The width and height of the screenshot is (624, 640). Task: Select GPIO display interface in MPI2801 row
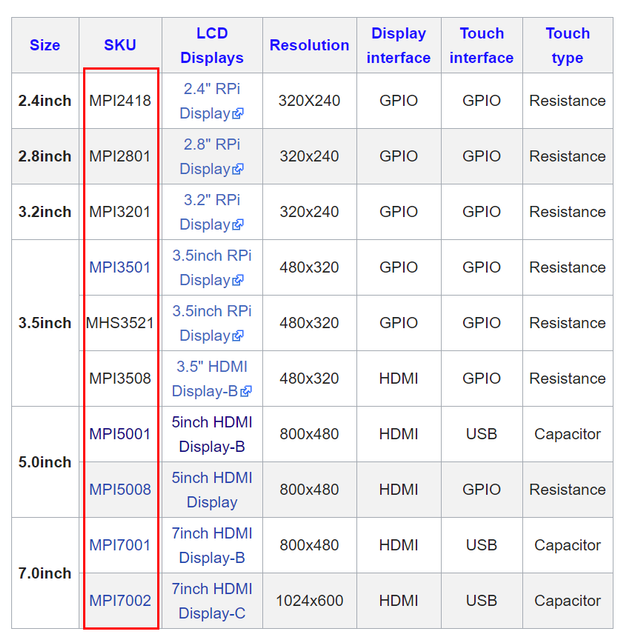point(398,156)
